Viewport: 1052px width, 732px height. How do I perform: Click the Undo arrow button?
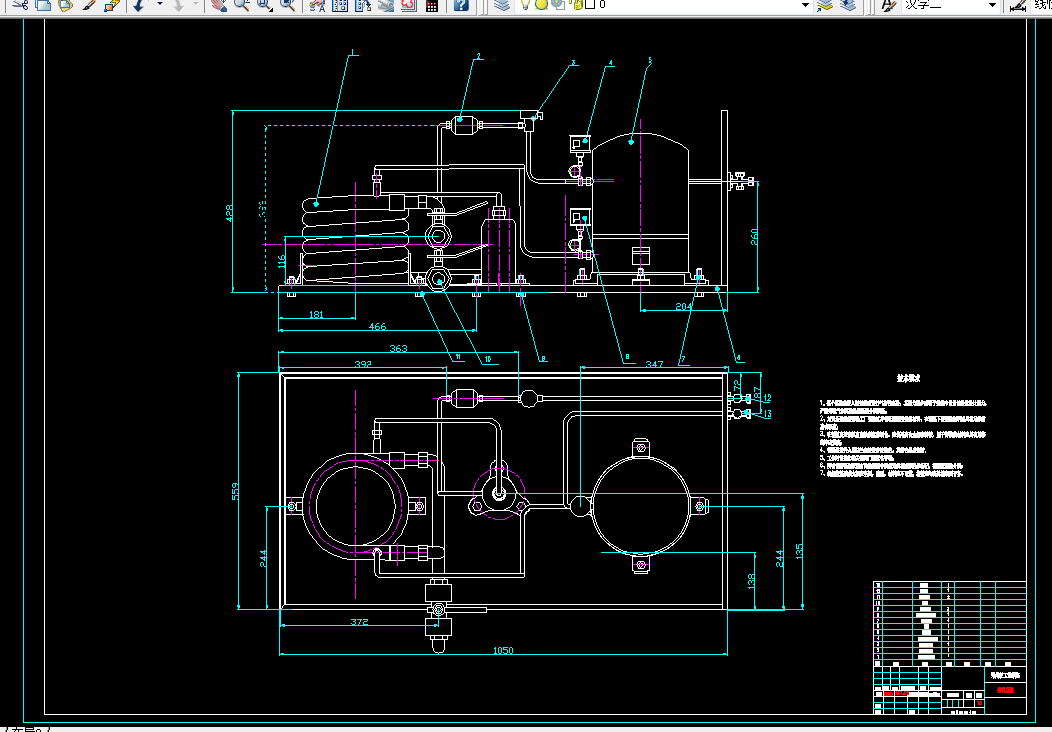point(139,5)
